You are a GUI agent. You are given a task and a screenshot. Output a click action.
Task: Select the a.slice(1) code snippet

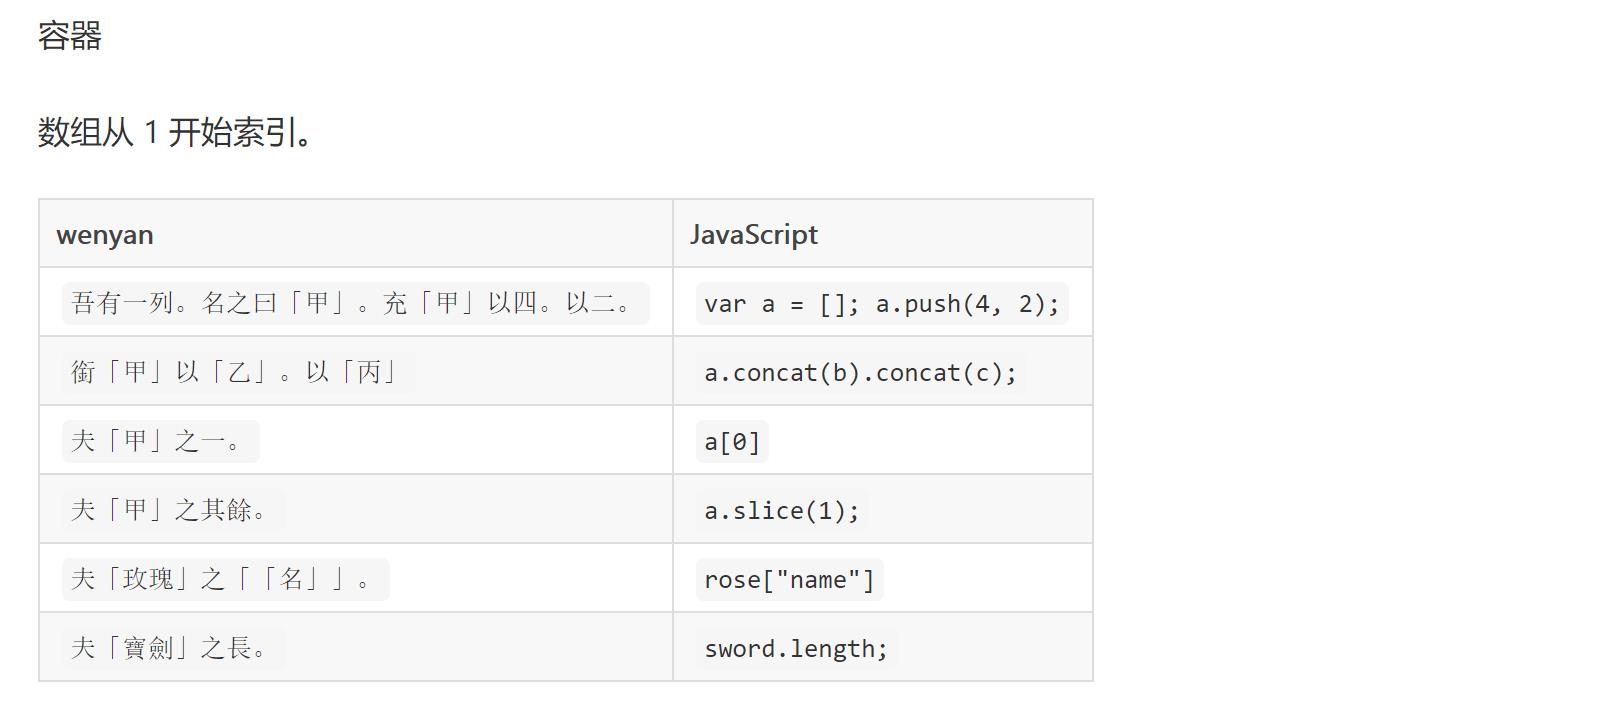click(x=781, y=511)
